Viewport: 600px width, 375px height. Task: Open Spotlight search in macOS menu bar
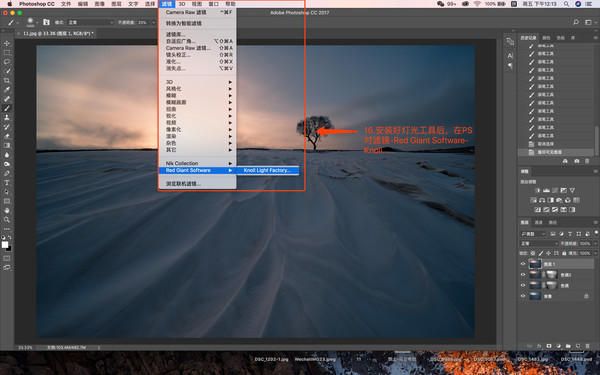coord(566,4)
